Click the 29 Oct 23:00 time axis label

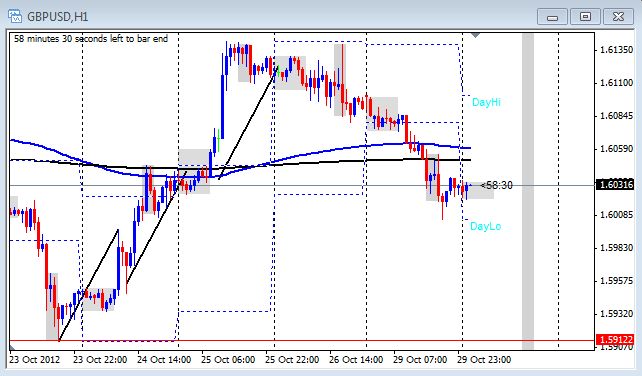click(x=484, y=360)
